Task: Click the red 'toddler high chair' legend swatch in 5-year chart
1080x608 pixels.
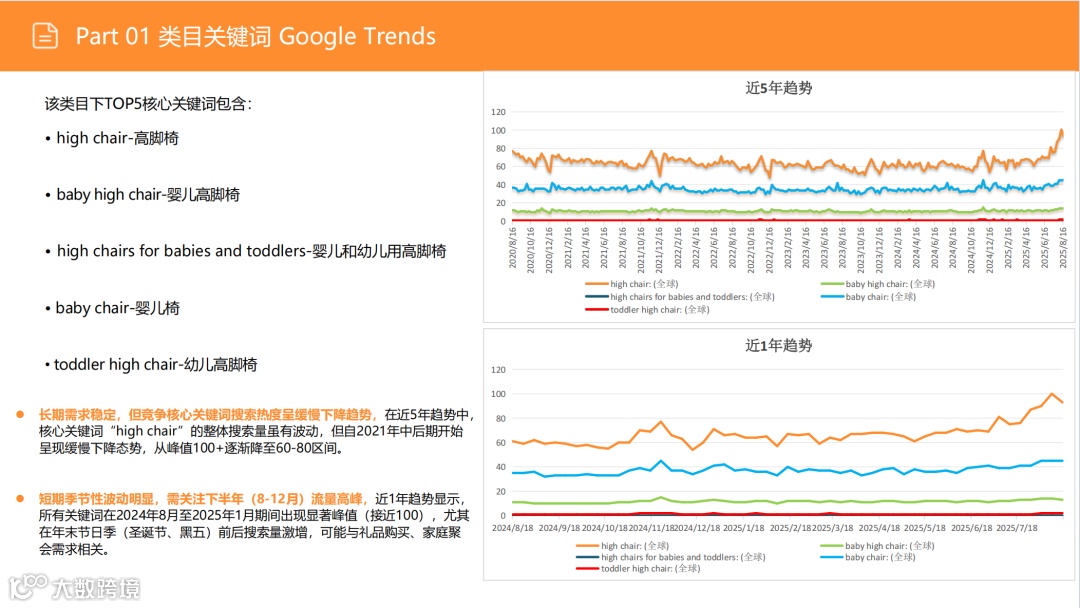Action: pos(596,310)
